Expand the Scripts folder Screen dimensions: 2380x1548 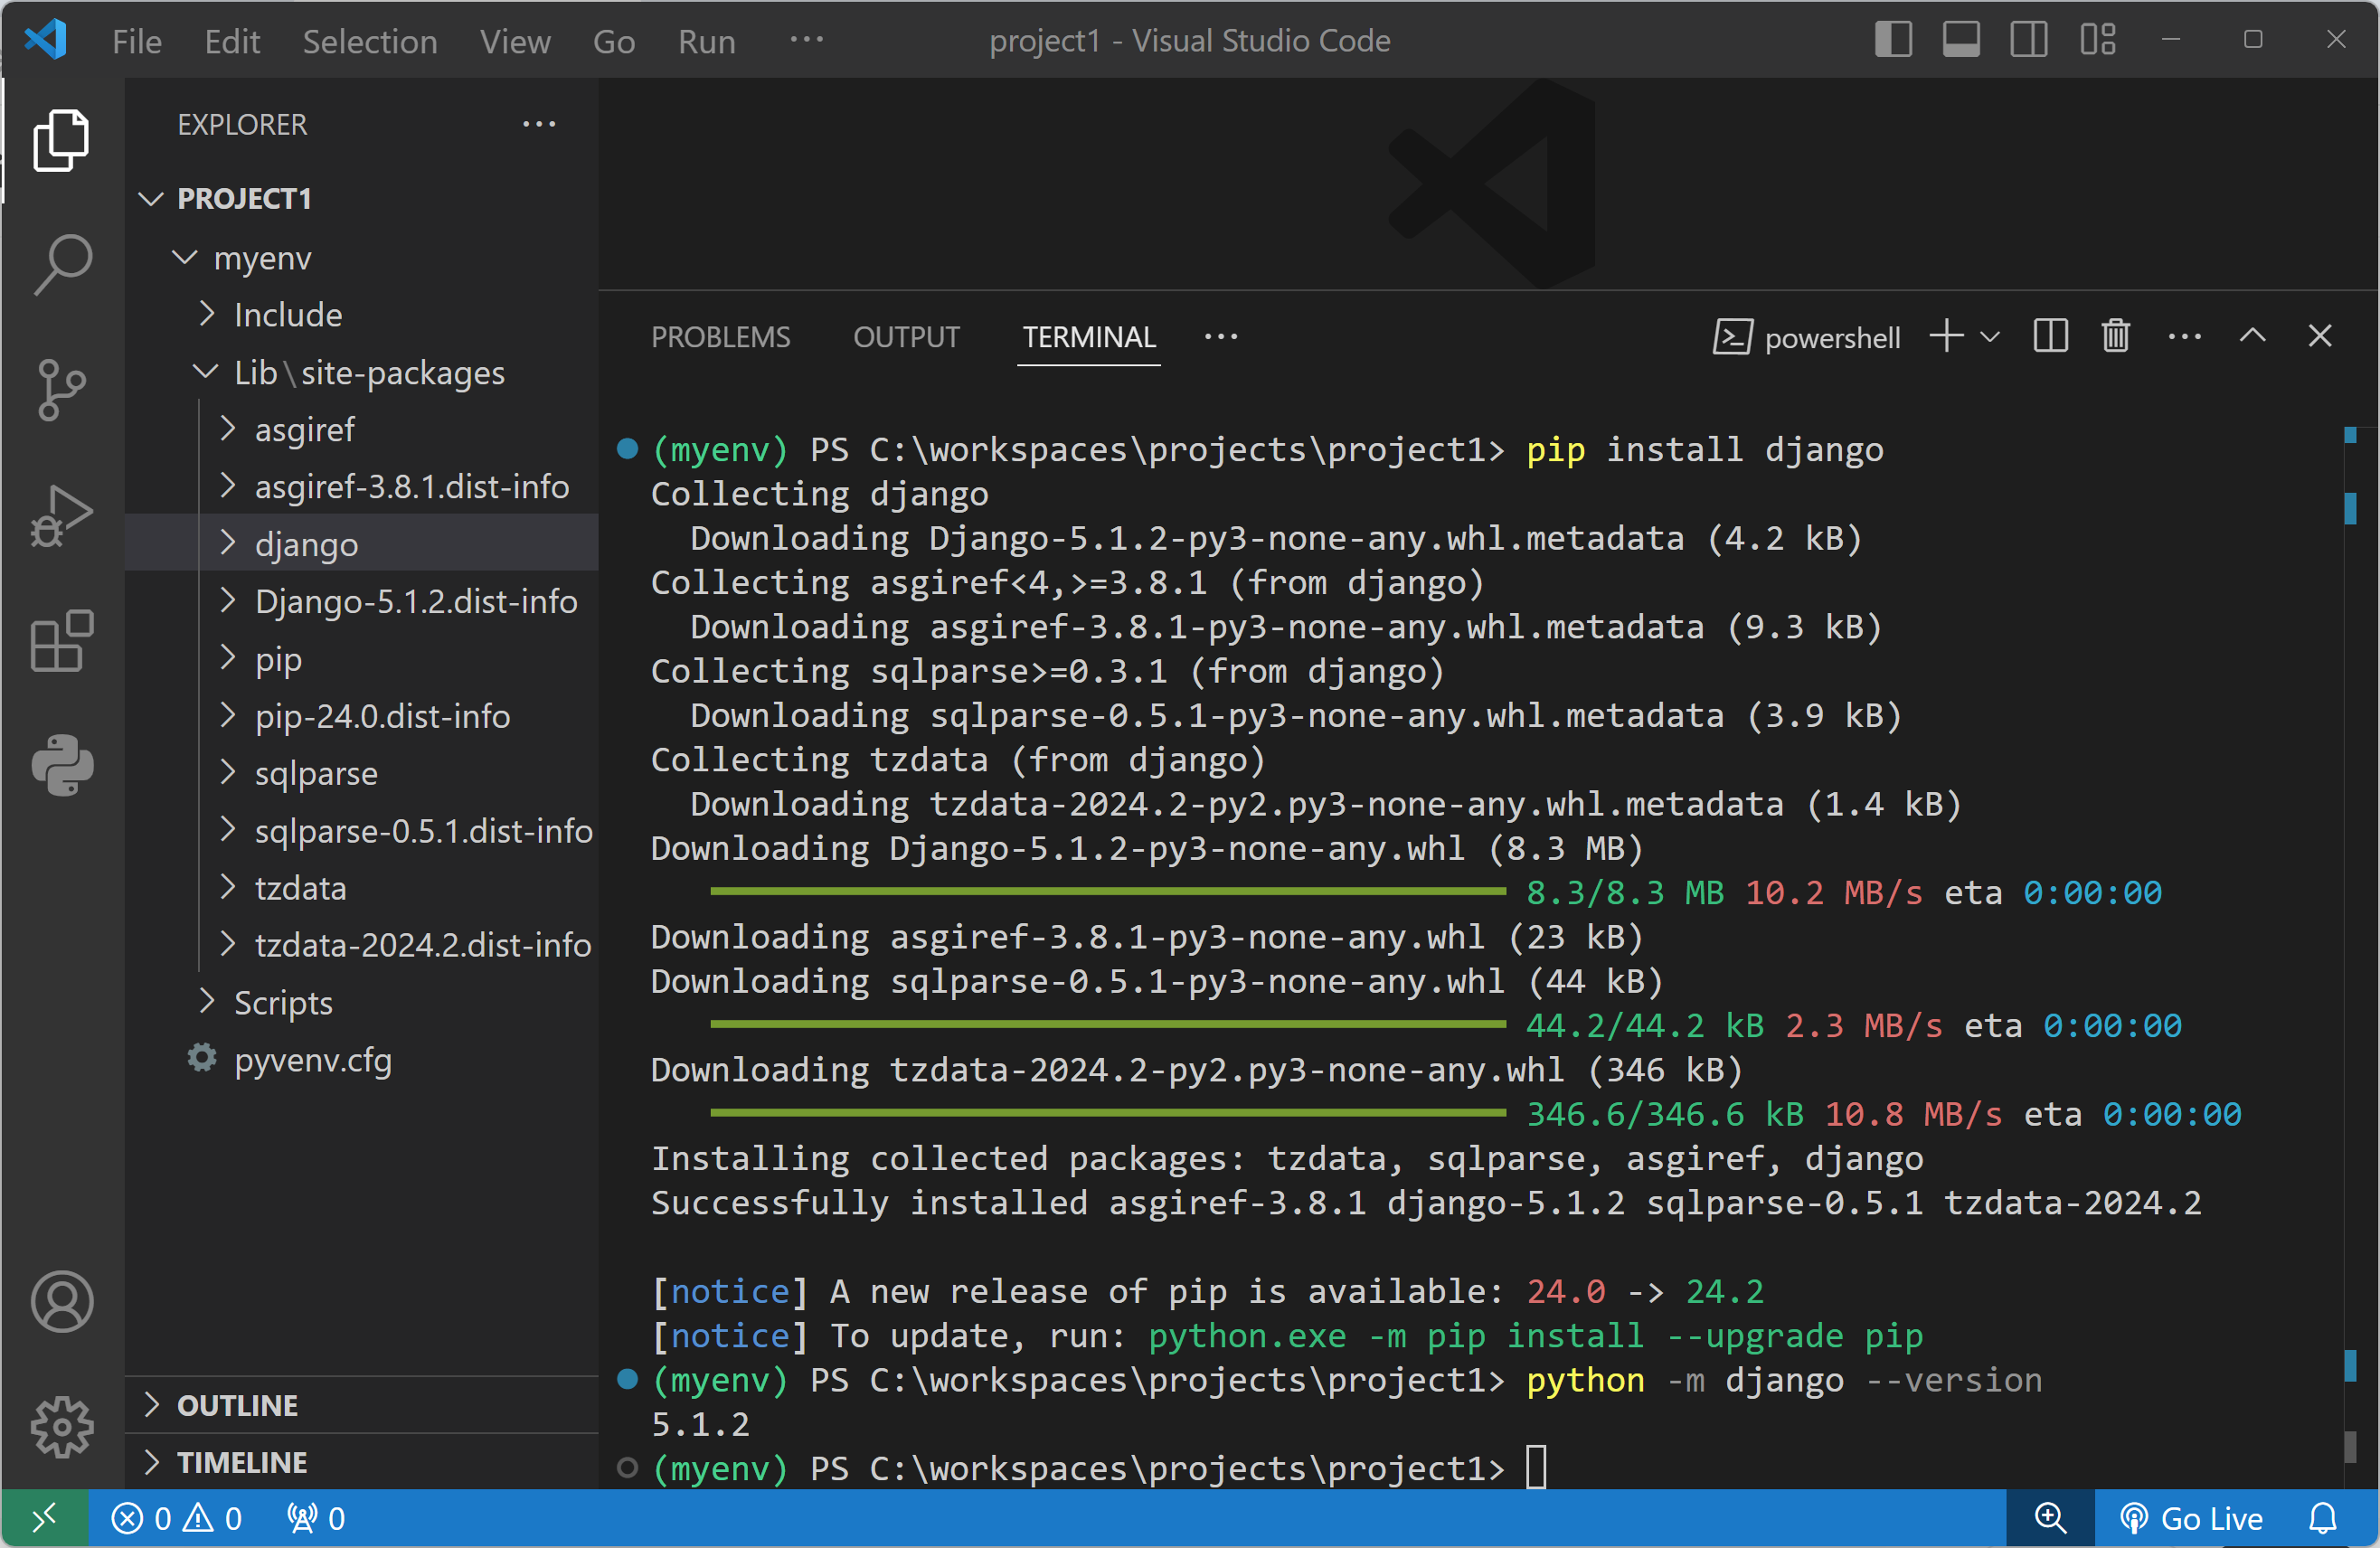[x=283, y=1002]
